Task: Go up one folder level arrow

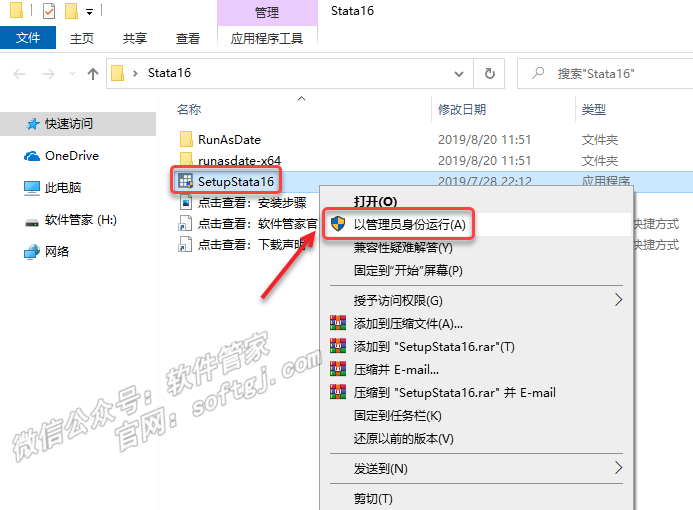Action: click(x=93, y=73)
